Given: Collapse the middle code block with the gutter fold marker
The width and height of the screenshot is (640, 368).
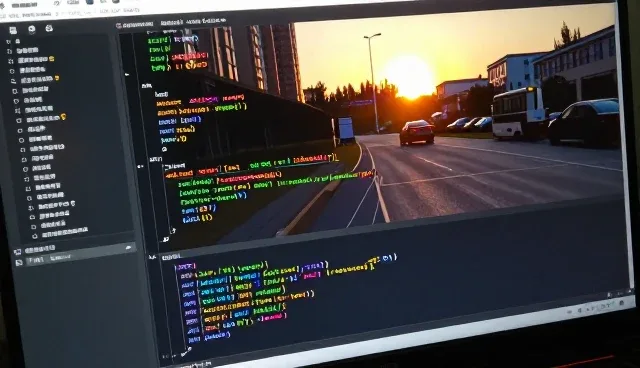Looking at the screenshot, I should 140,166.
